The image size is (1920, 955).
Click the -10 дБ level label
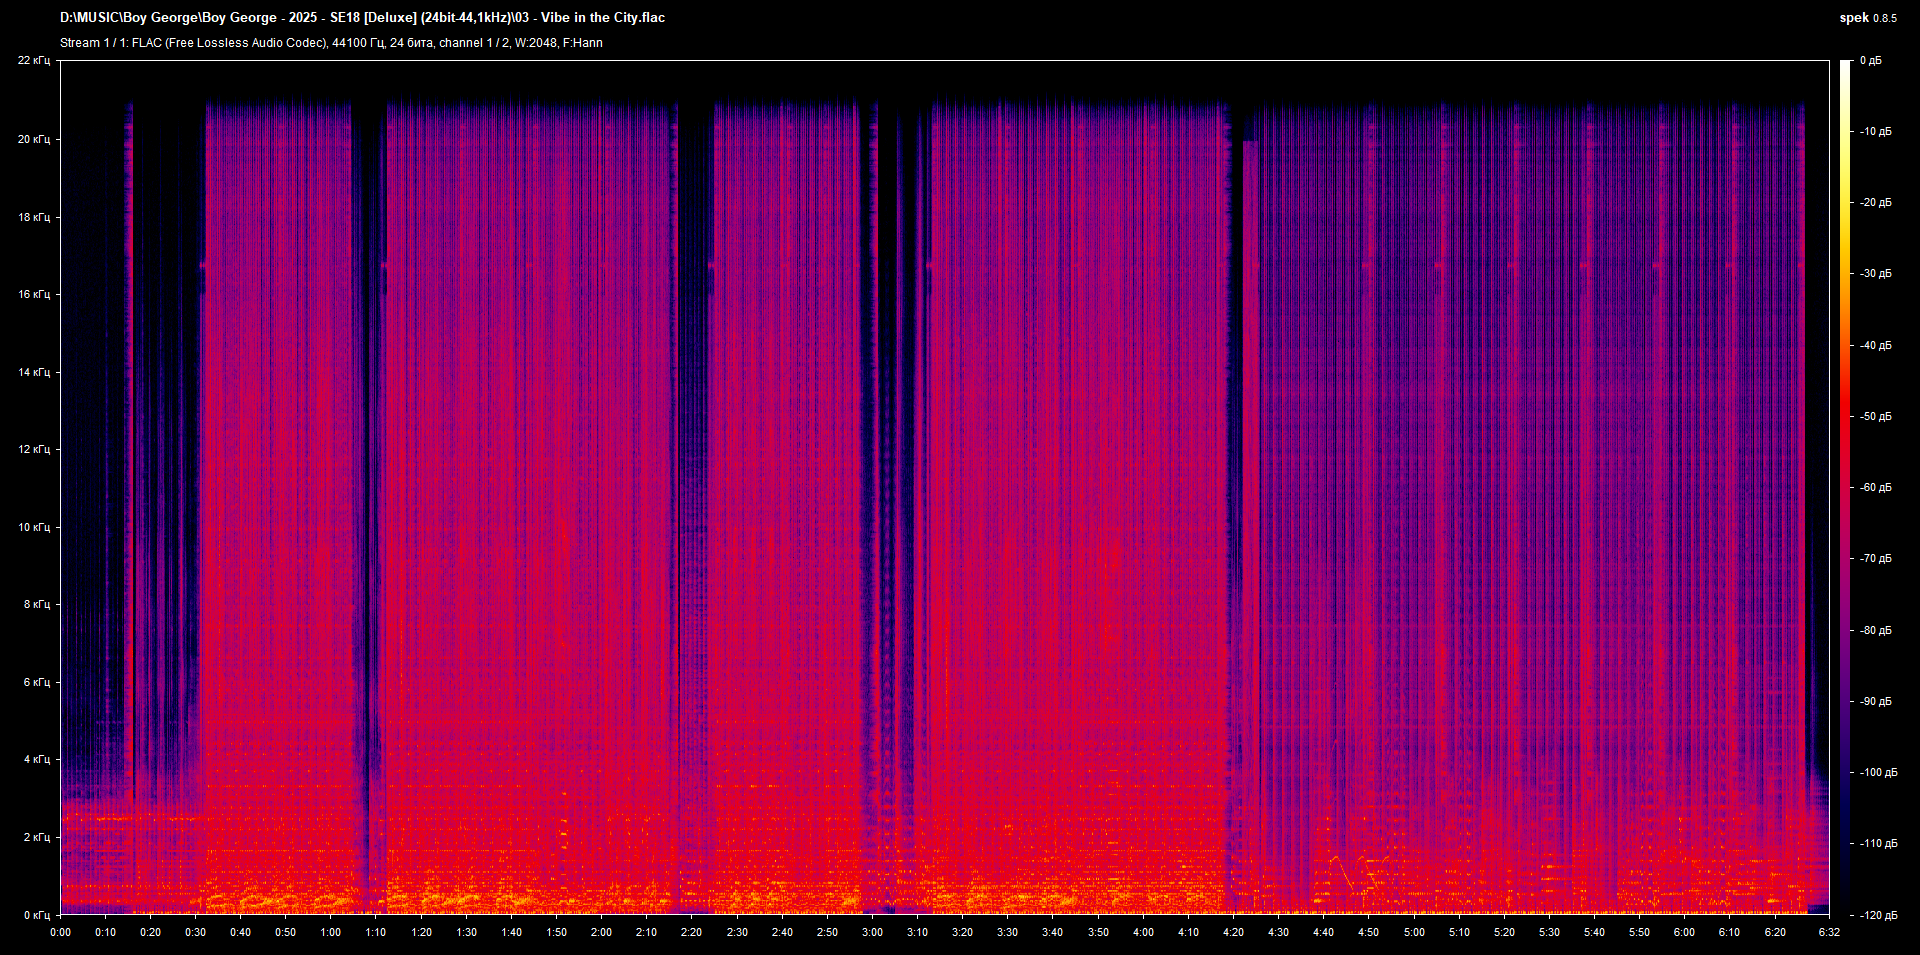(x=1875, y=132)
